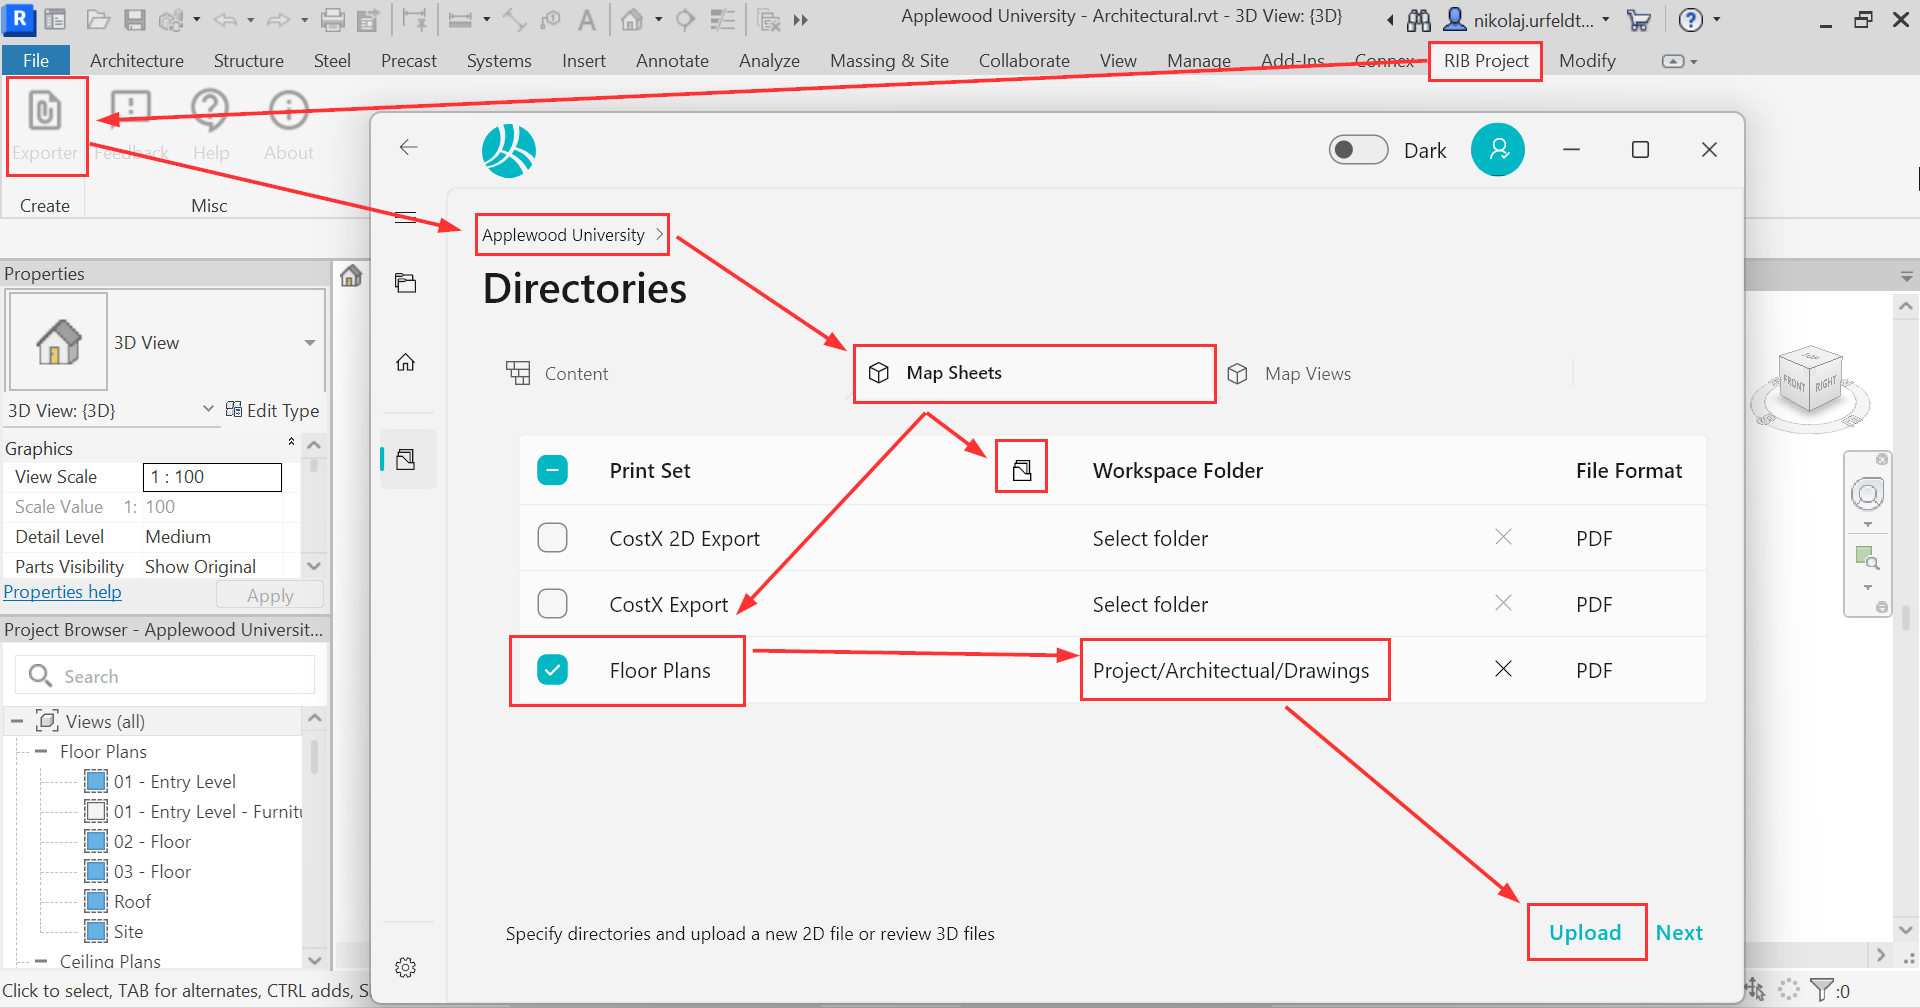
Task: Open the settings gear in the dialog sidebar
Action: click(x=405, y=967)
